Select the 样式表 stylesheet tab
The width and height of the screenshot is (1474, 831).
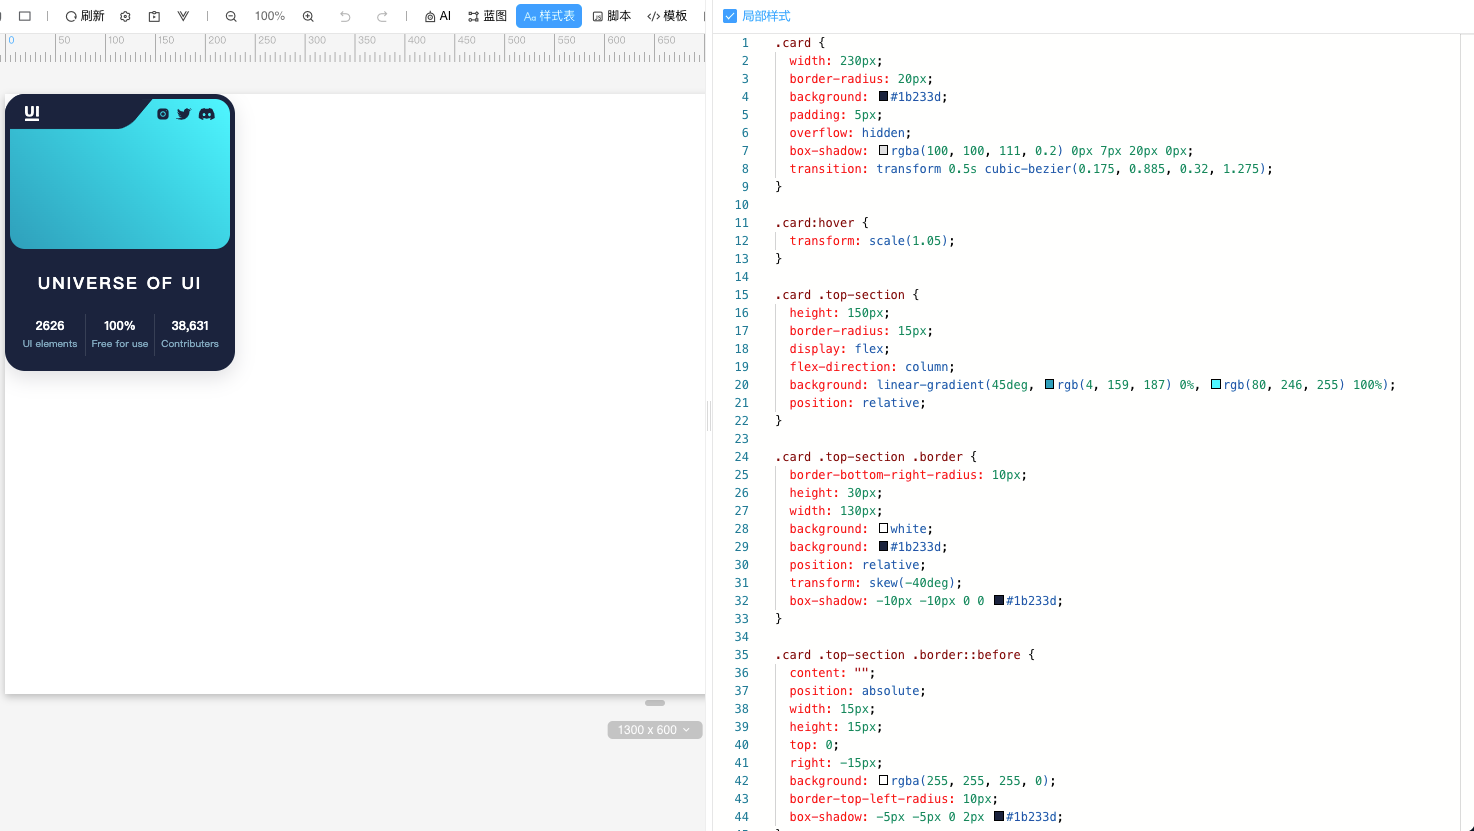point(549,16)
